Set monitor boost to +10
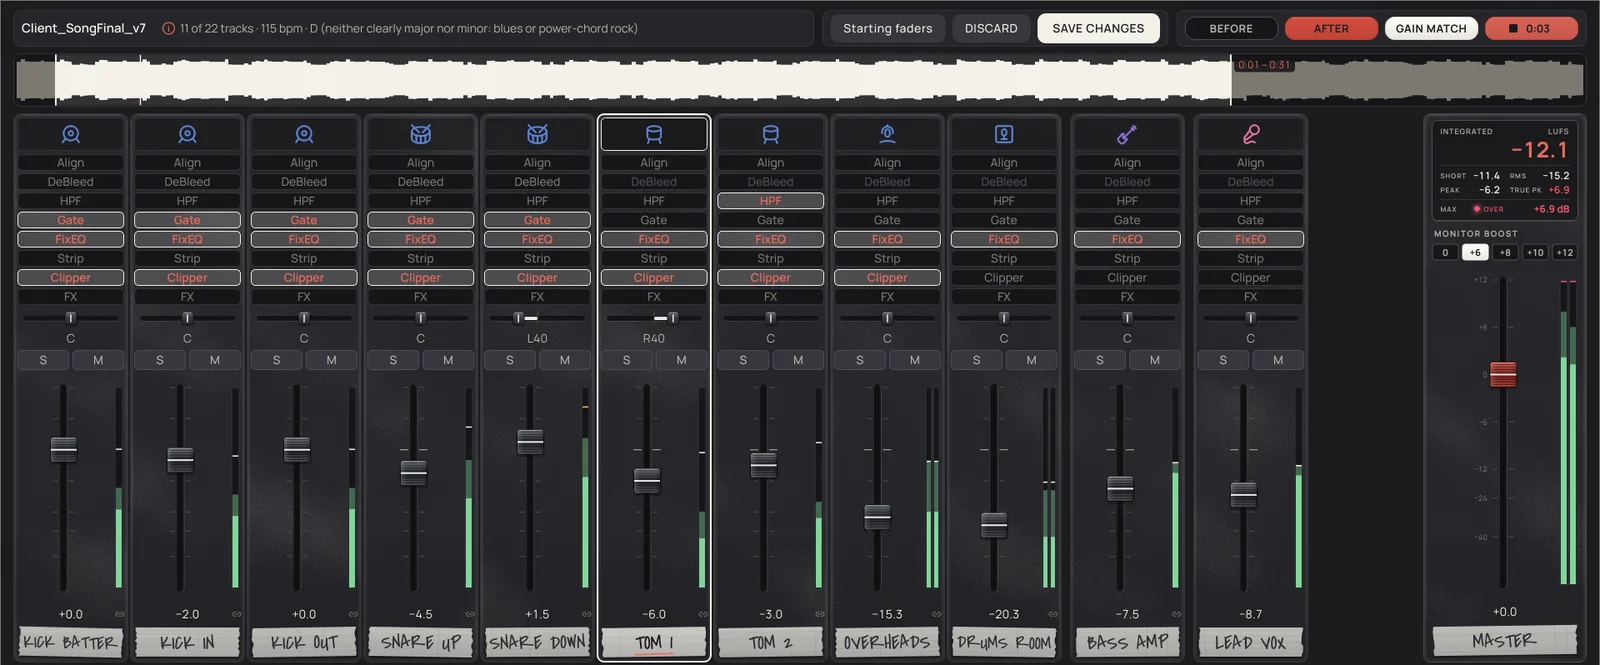 click(x=1535, y=252)
